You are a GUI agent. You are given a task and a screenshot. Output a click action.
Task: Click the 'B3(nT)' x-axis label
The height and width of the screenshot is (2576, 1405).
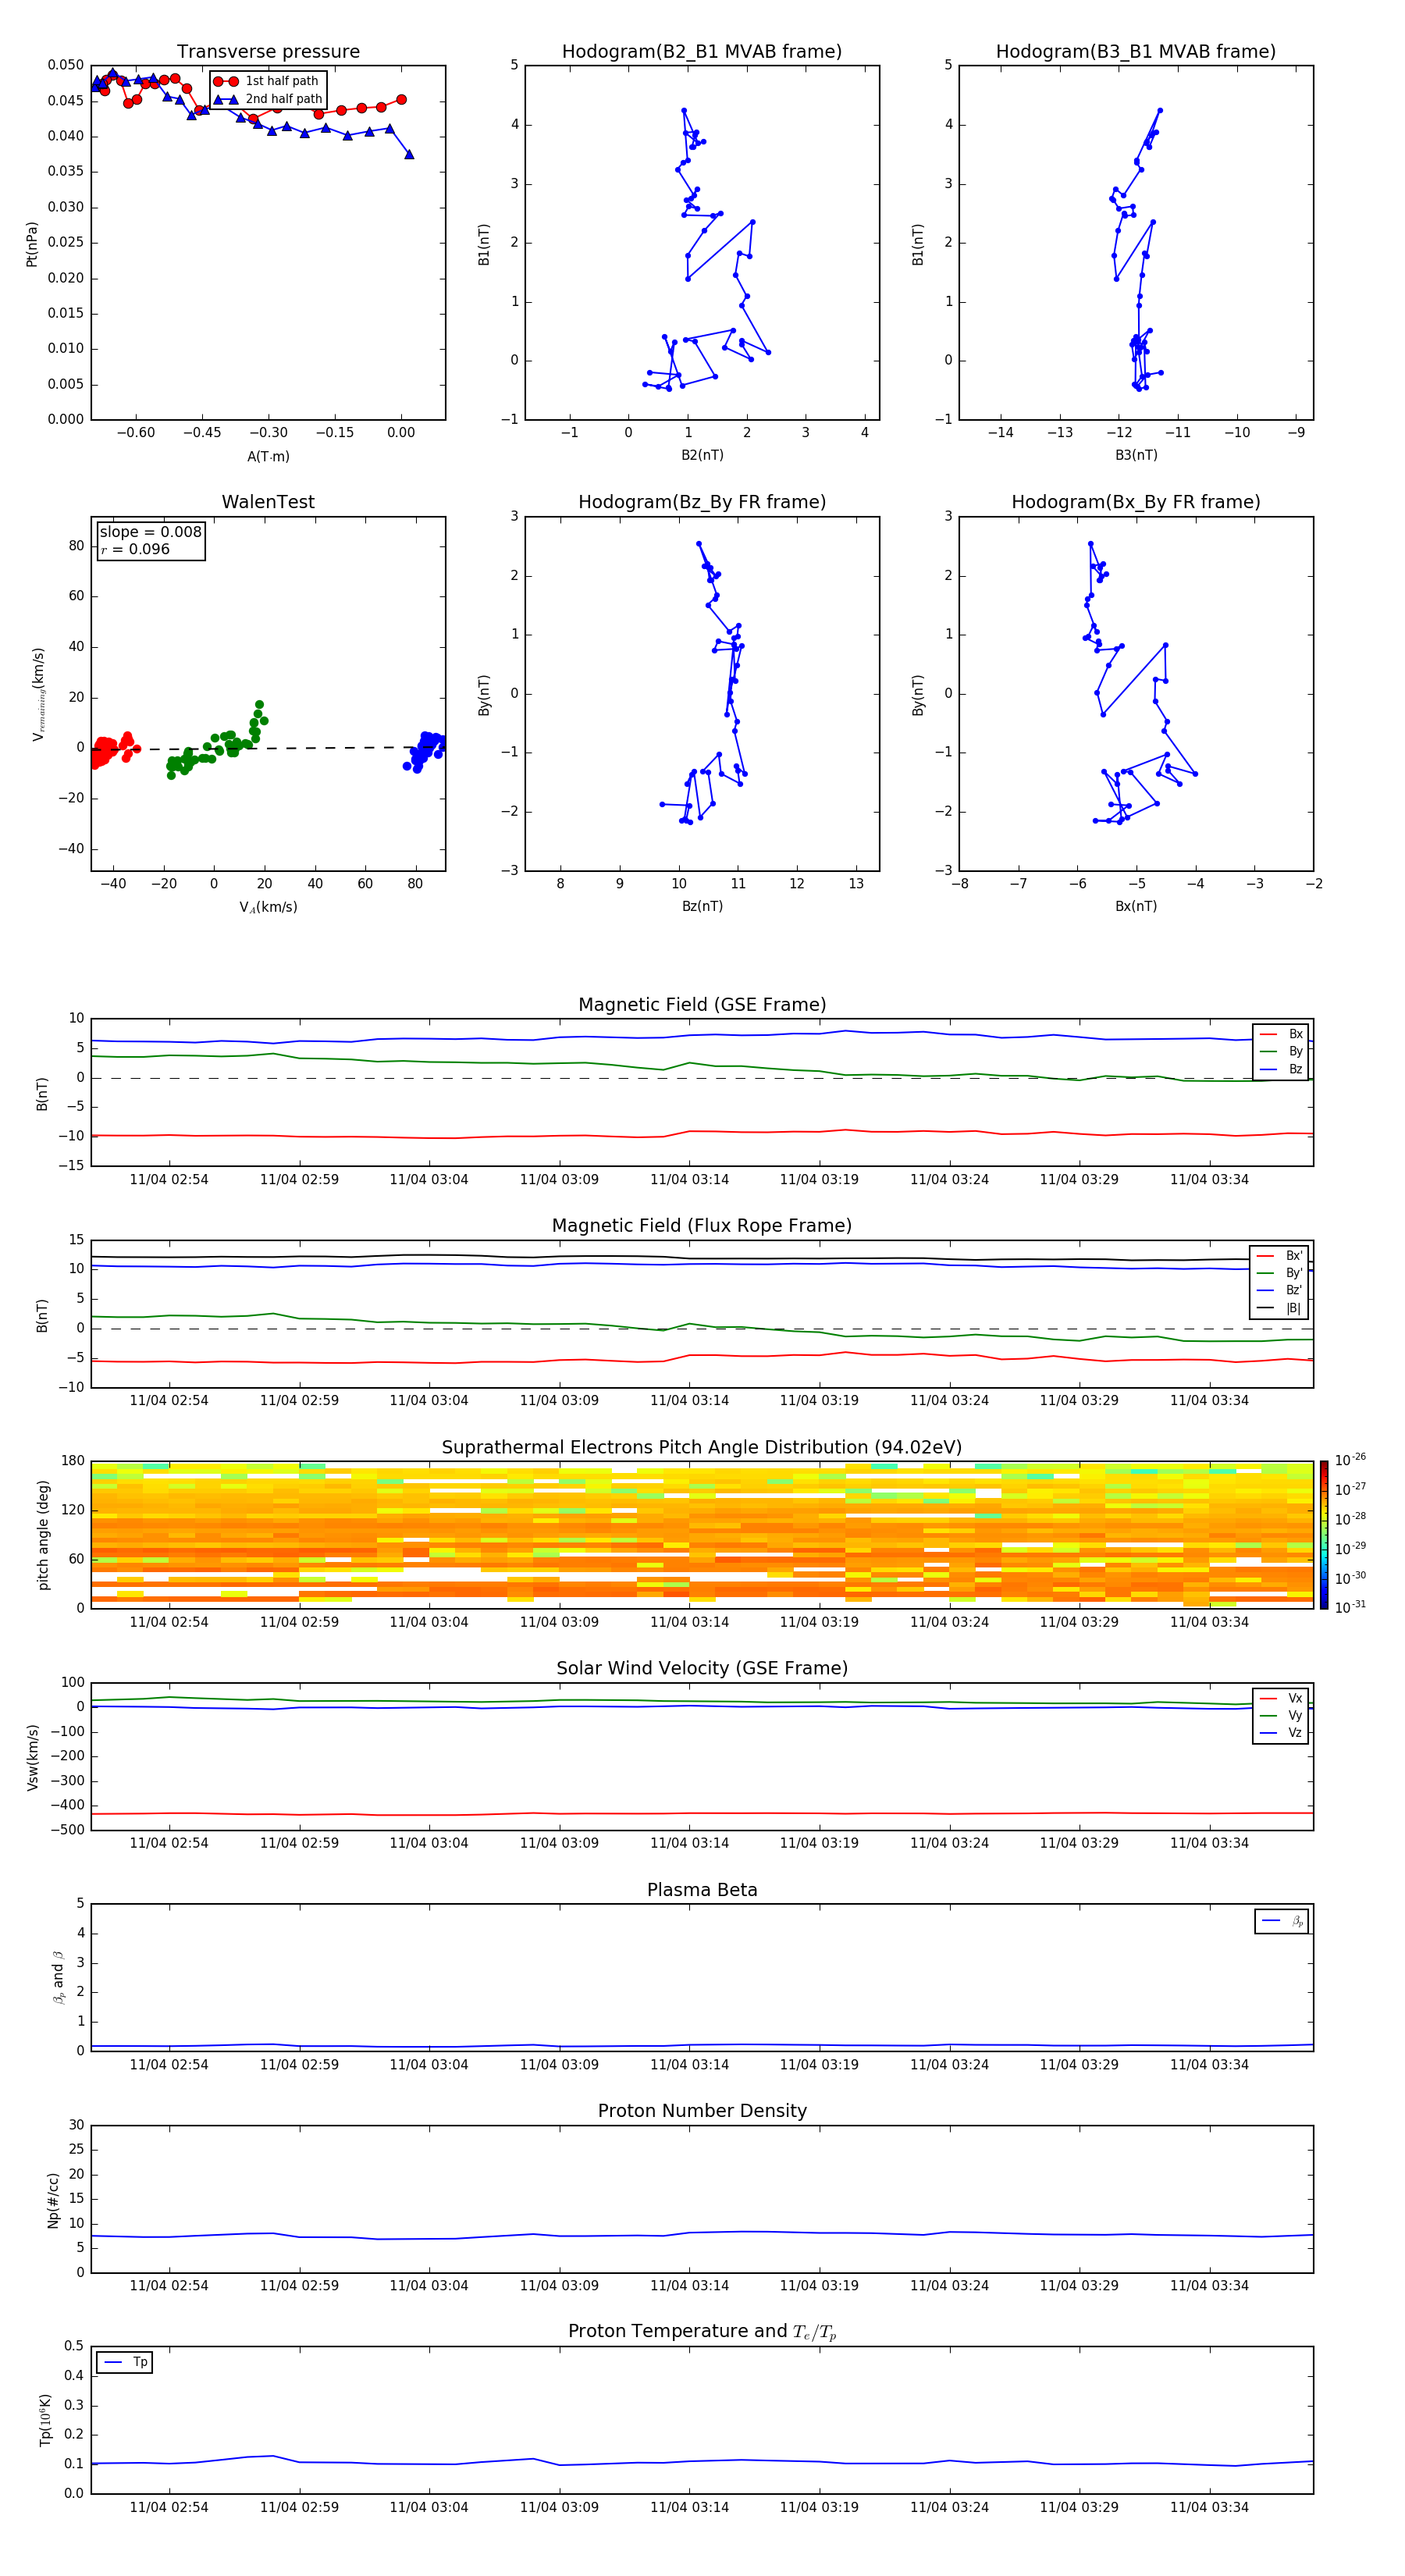tap(1136, 455)
